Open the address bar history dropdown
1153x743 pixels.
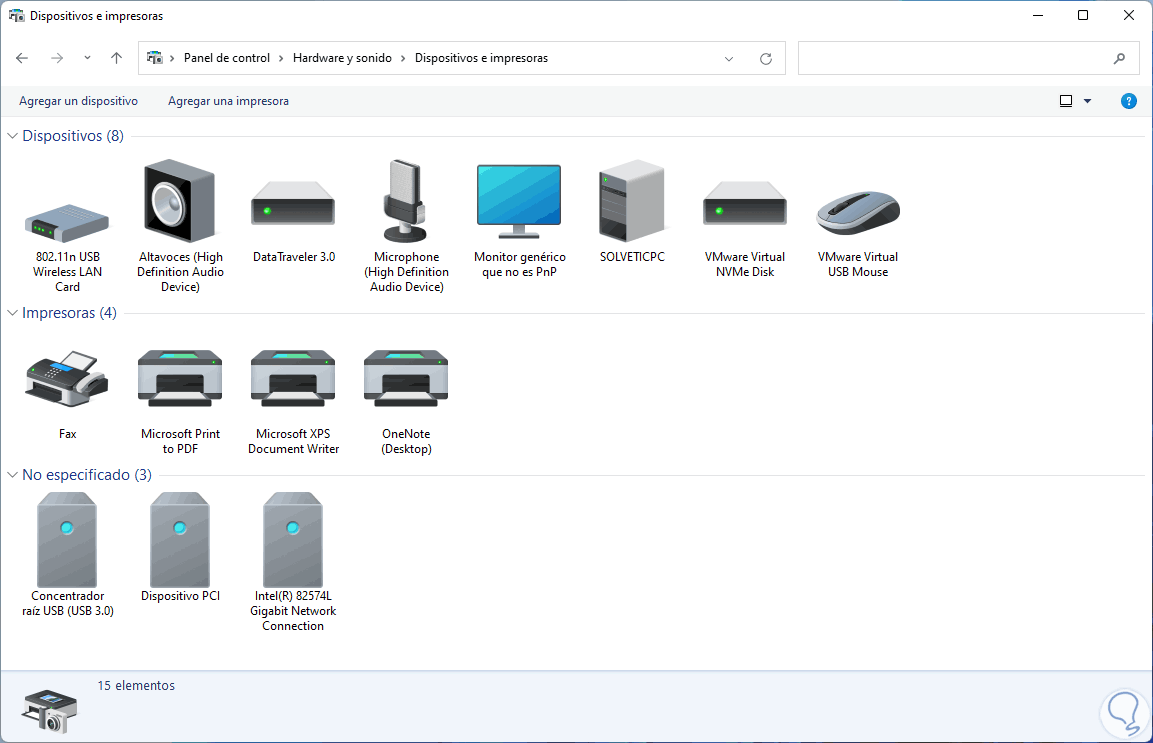pyautogui.click(x=729, y=59)
